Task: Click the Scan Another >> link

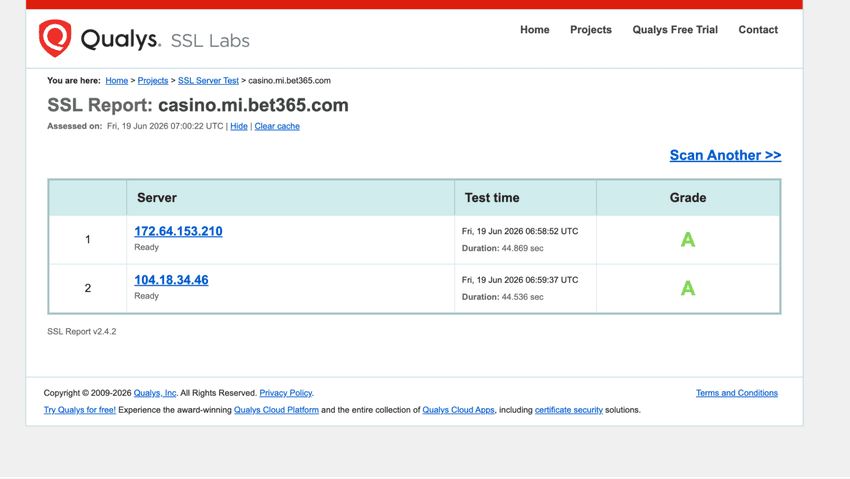Action: coord(725,156)
